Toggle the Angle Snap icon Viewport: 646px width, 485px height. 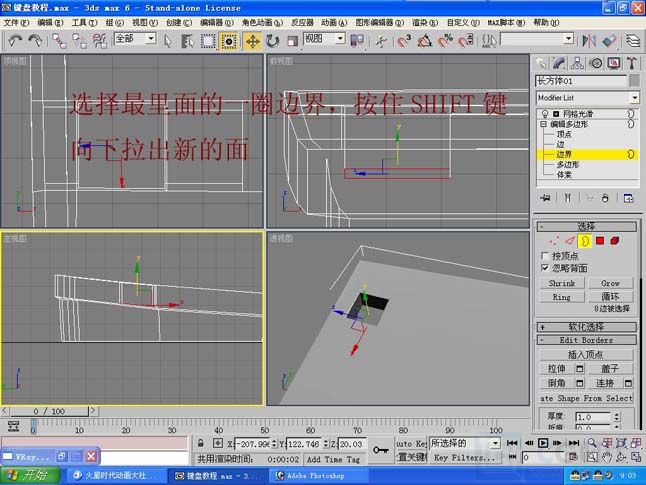[x=425, y=41]
